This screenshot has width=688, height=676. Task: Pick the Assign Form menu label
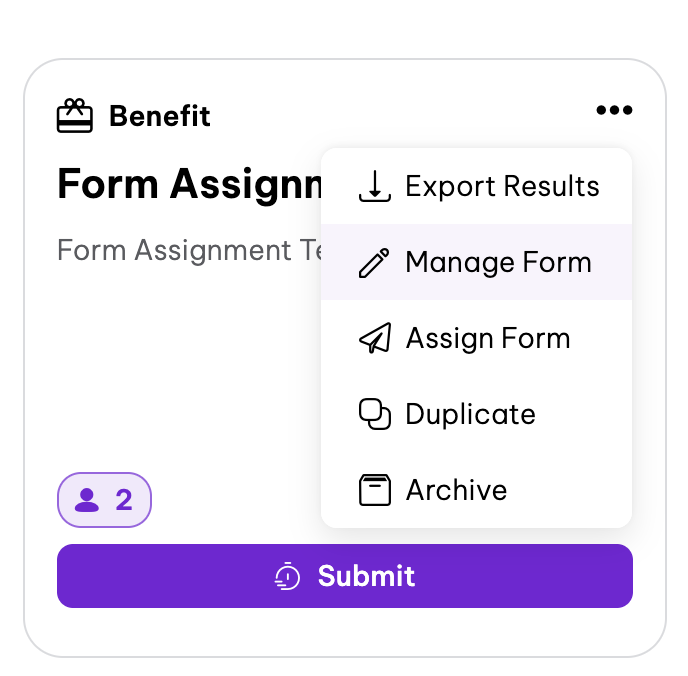pyautogui.click(x=487, y=339)
